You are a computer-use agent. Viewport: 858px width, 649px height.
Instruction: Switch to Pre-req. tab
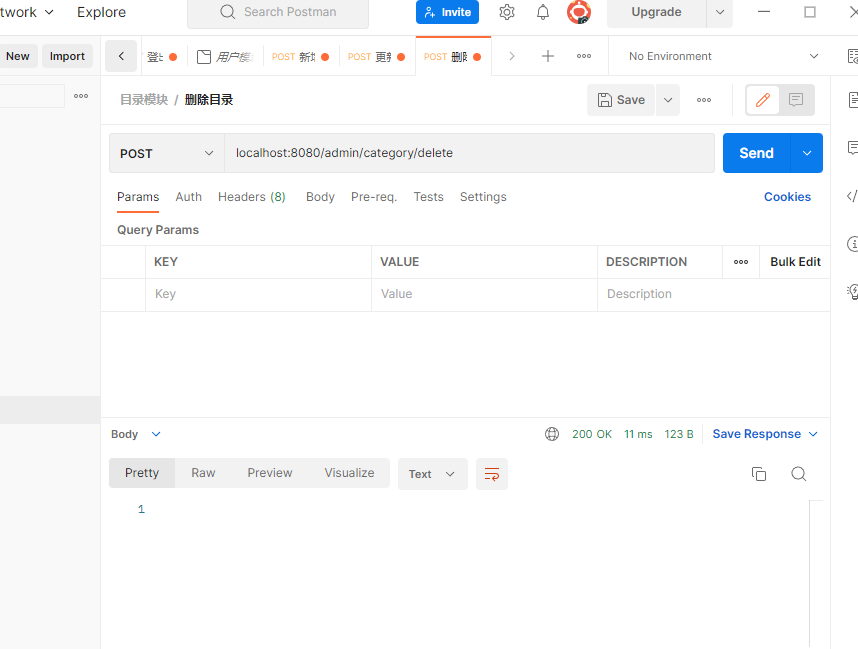374,197
